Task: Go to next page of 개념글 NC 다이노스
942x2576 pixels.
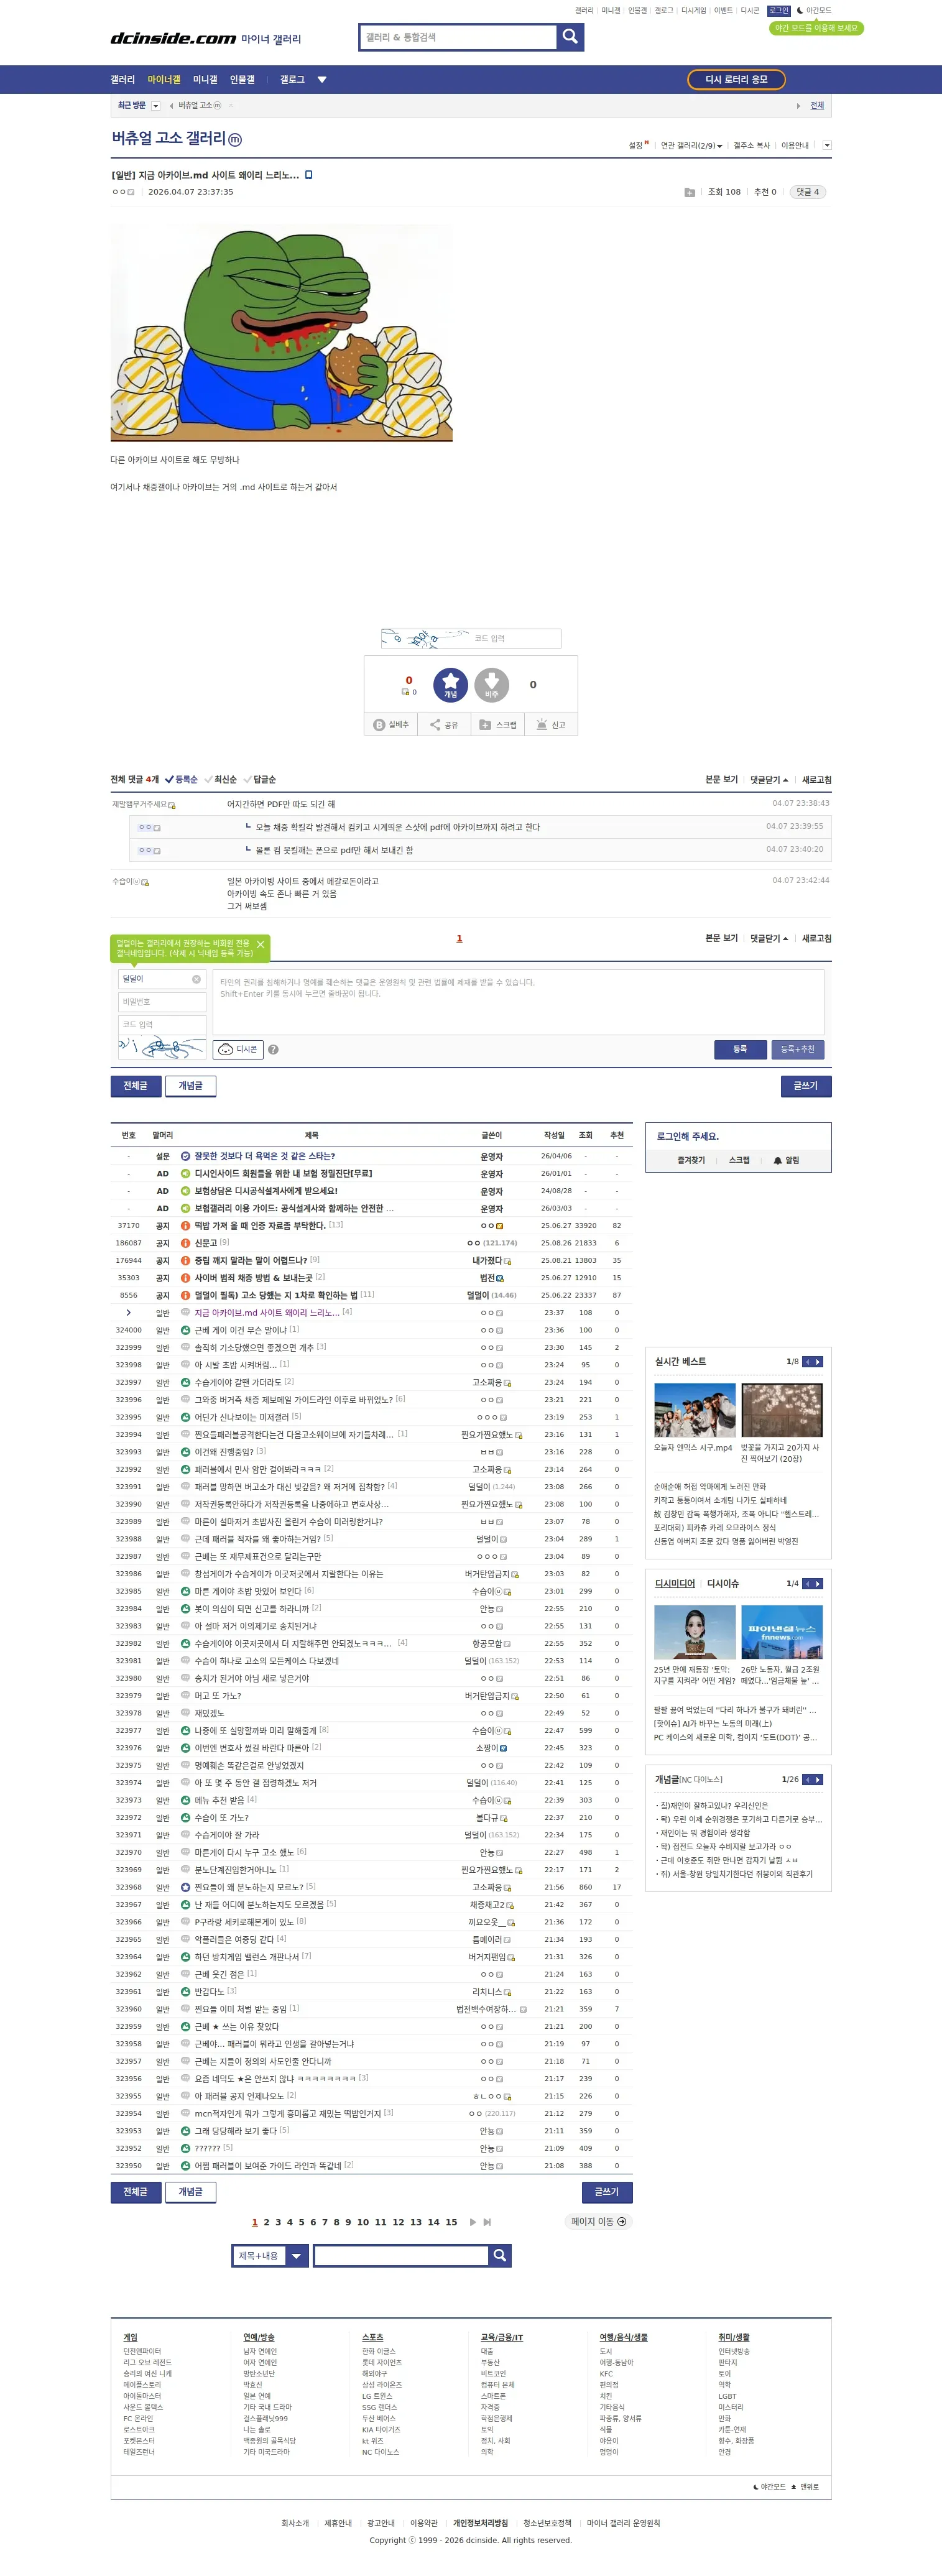Action: point(818,1779)
